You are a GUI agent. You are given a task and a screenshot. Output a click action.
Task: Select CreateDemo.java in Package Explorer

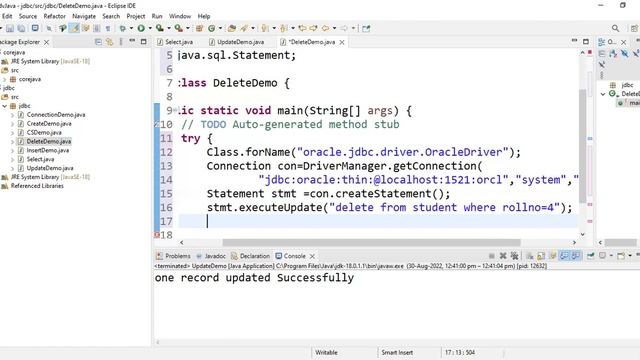(49, 124)
